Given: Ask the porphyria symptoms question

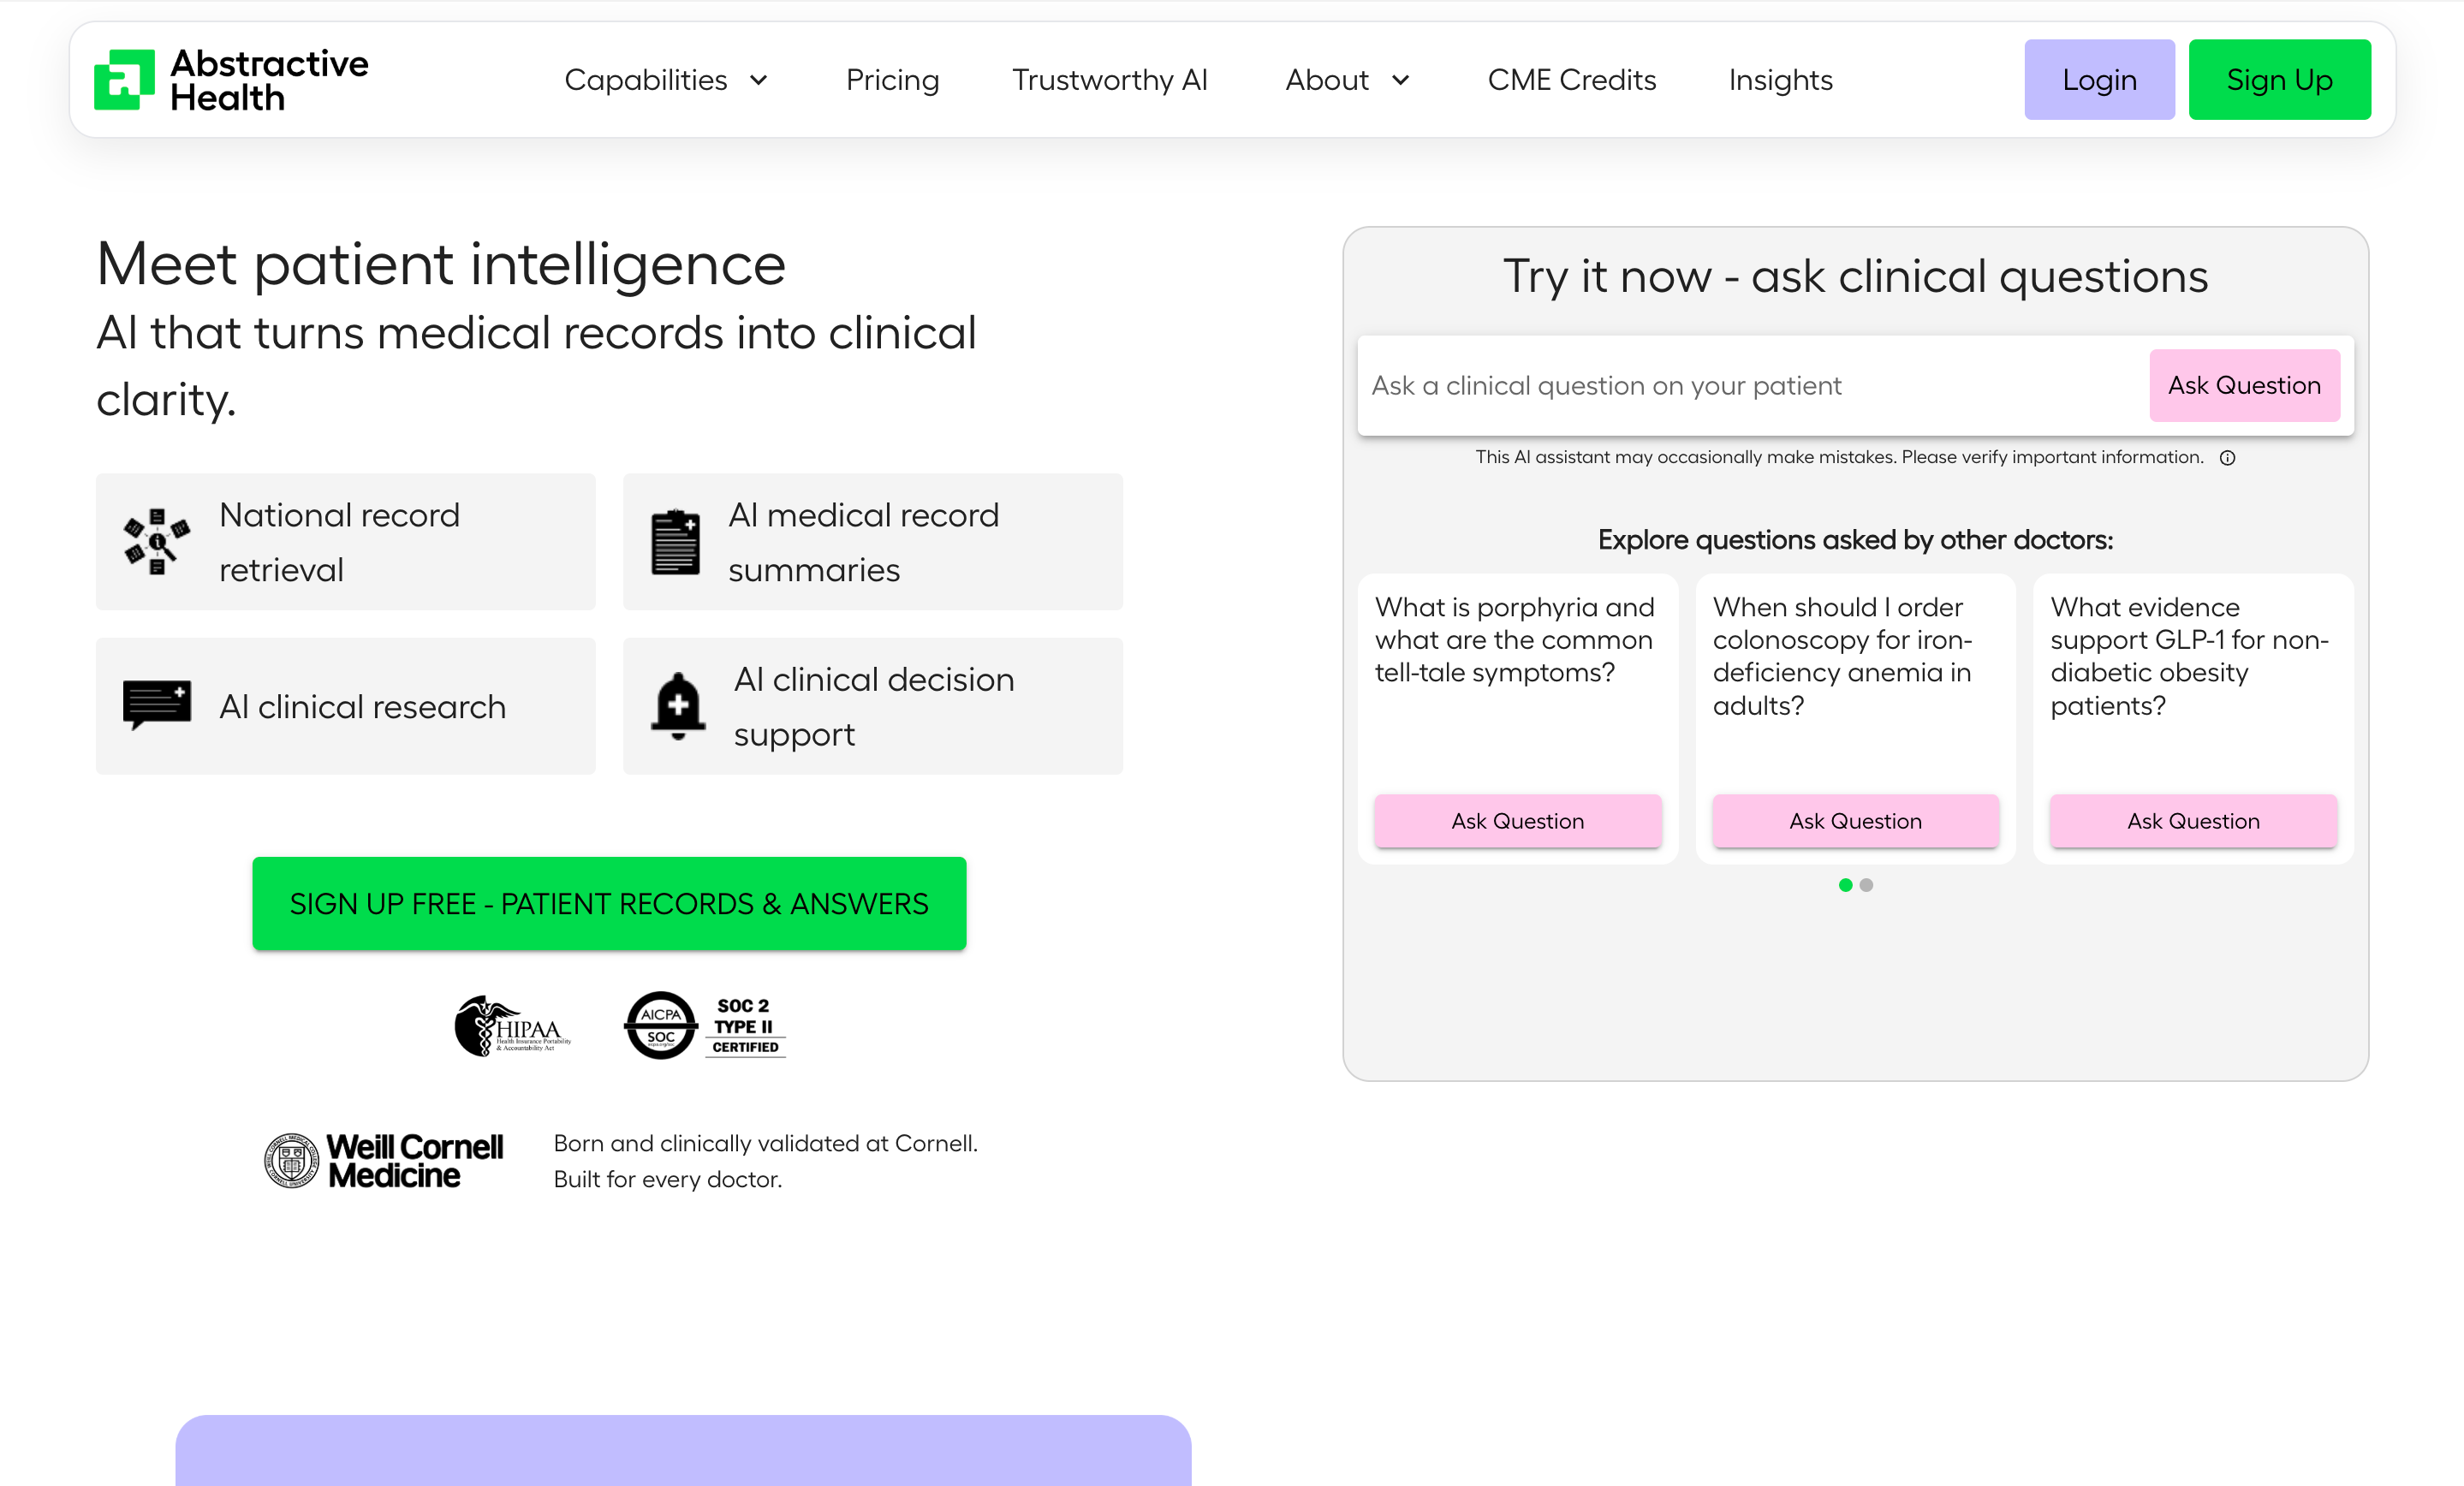Looking at the screenshot, I should [1517, 821].
